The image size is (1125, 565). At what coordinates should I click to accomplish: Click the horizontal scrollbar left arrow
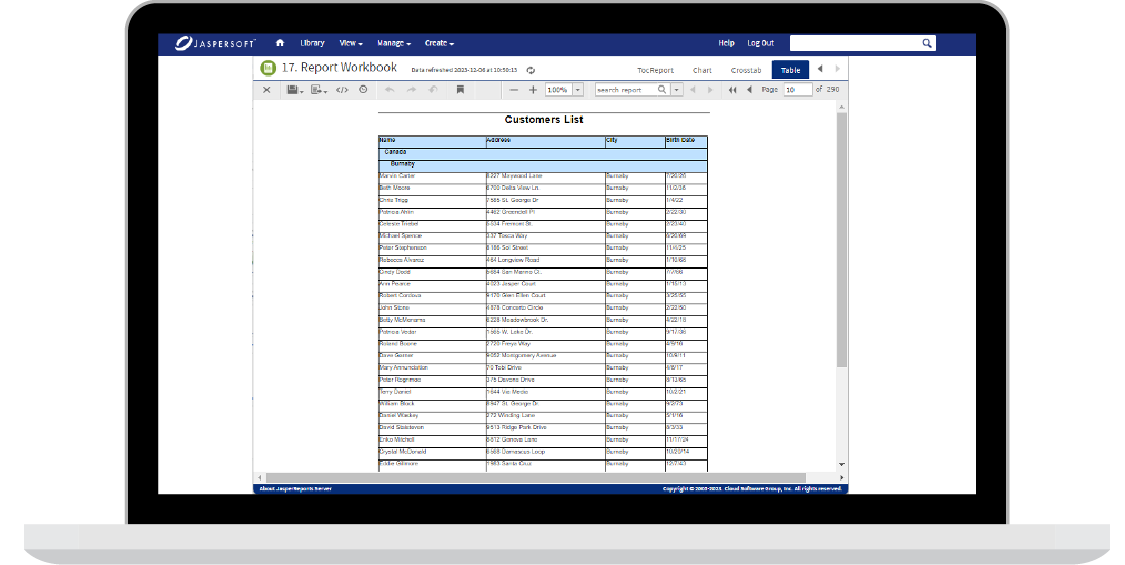pos(260,477)
